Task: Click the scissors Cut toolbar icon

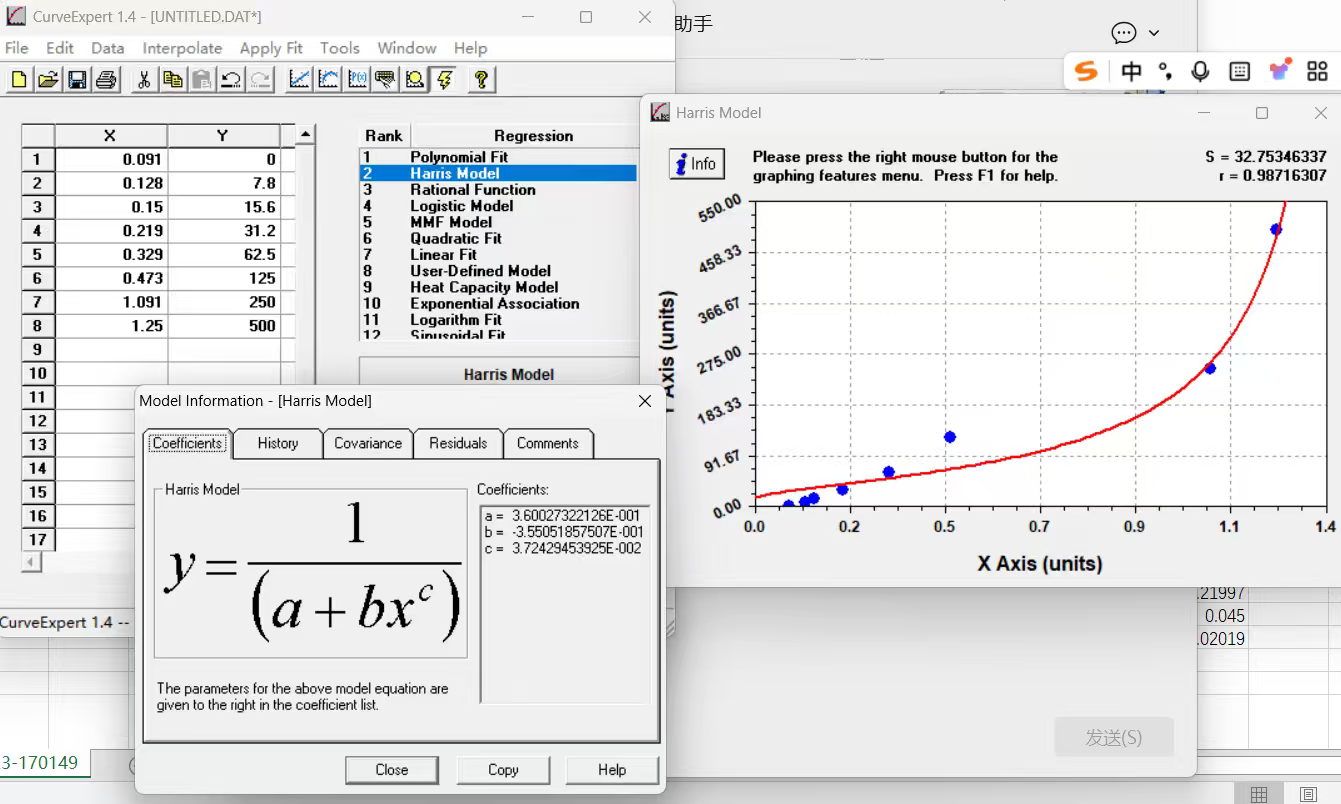Action: [x=143, y=80]
